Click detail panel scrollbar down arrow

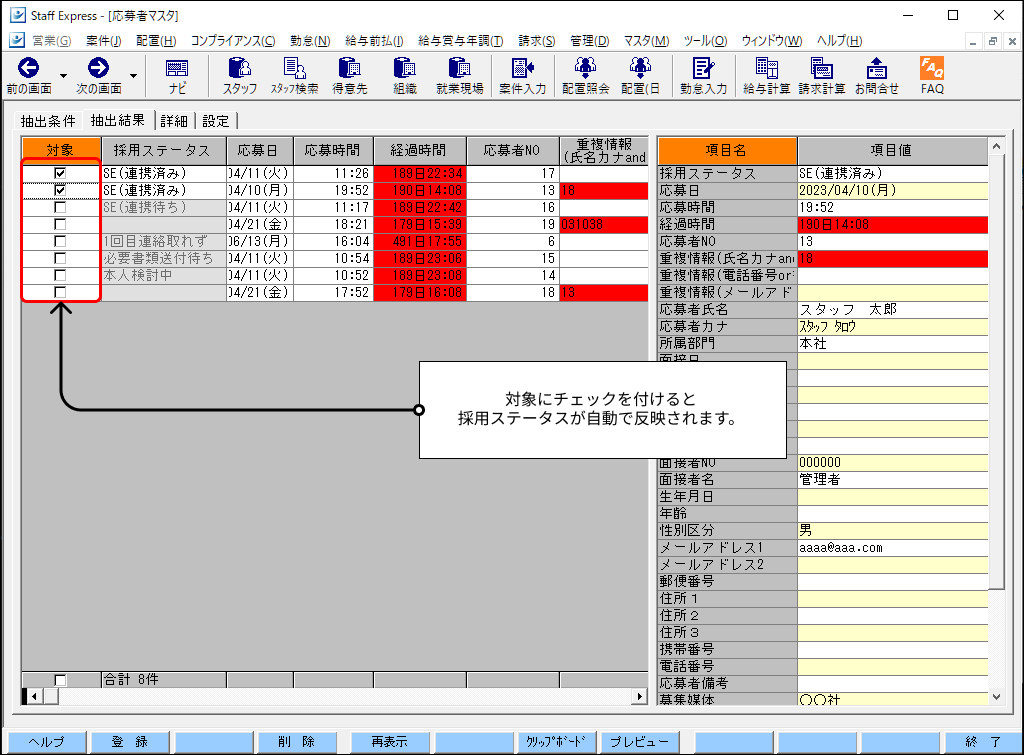[997, 697]
